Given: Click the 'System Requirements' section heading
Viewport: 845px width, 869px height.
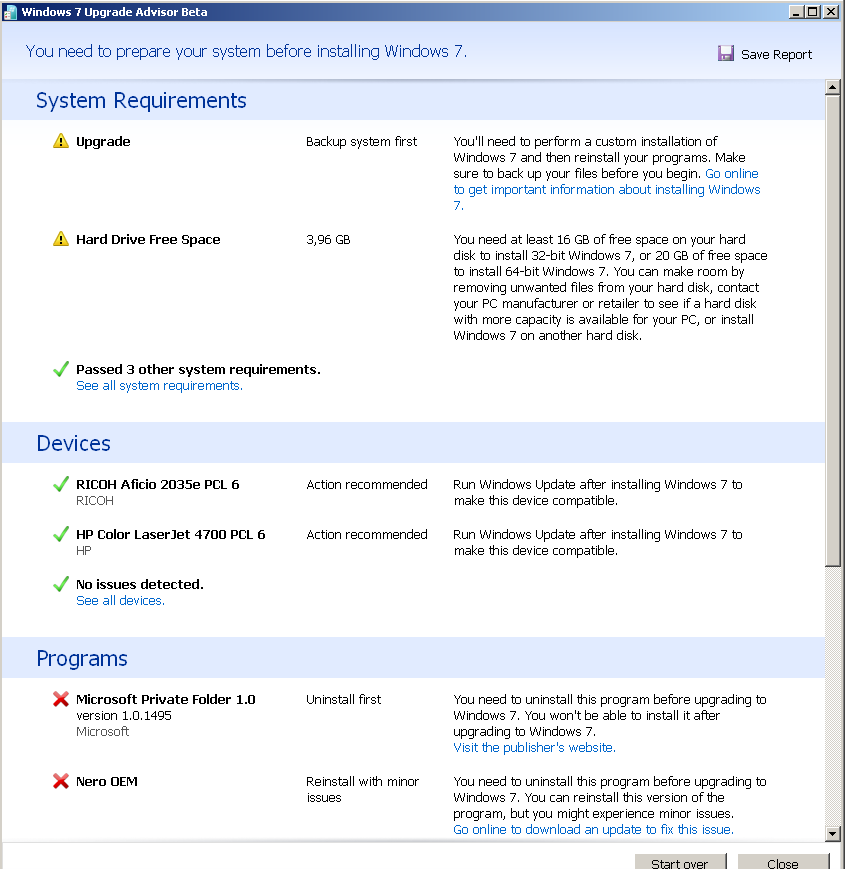Looking at the screenshot, I should 141,100.
